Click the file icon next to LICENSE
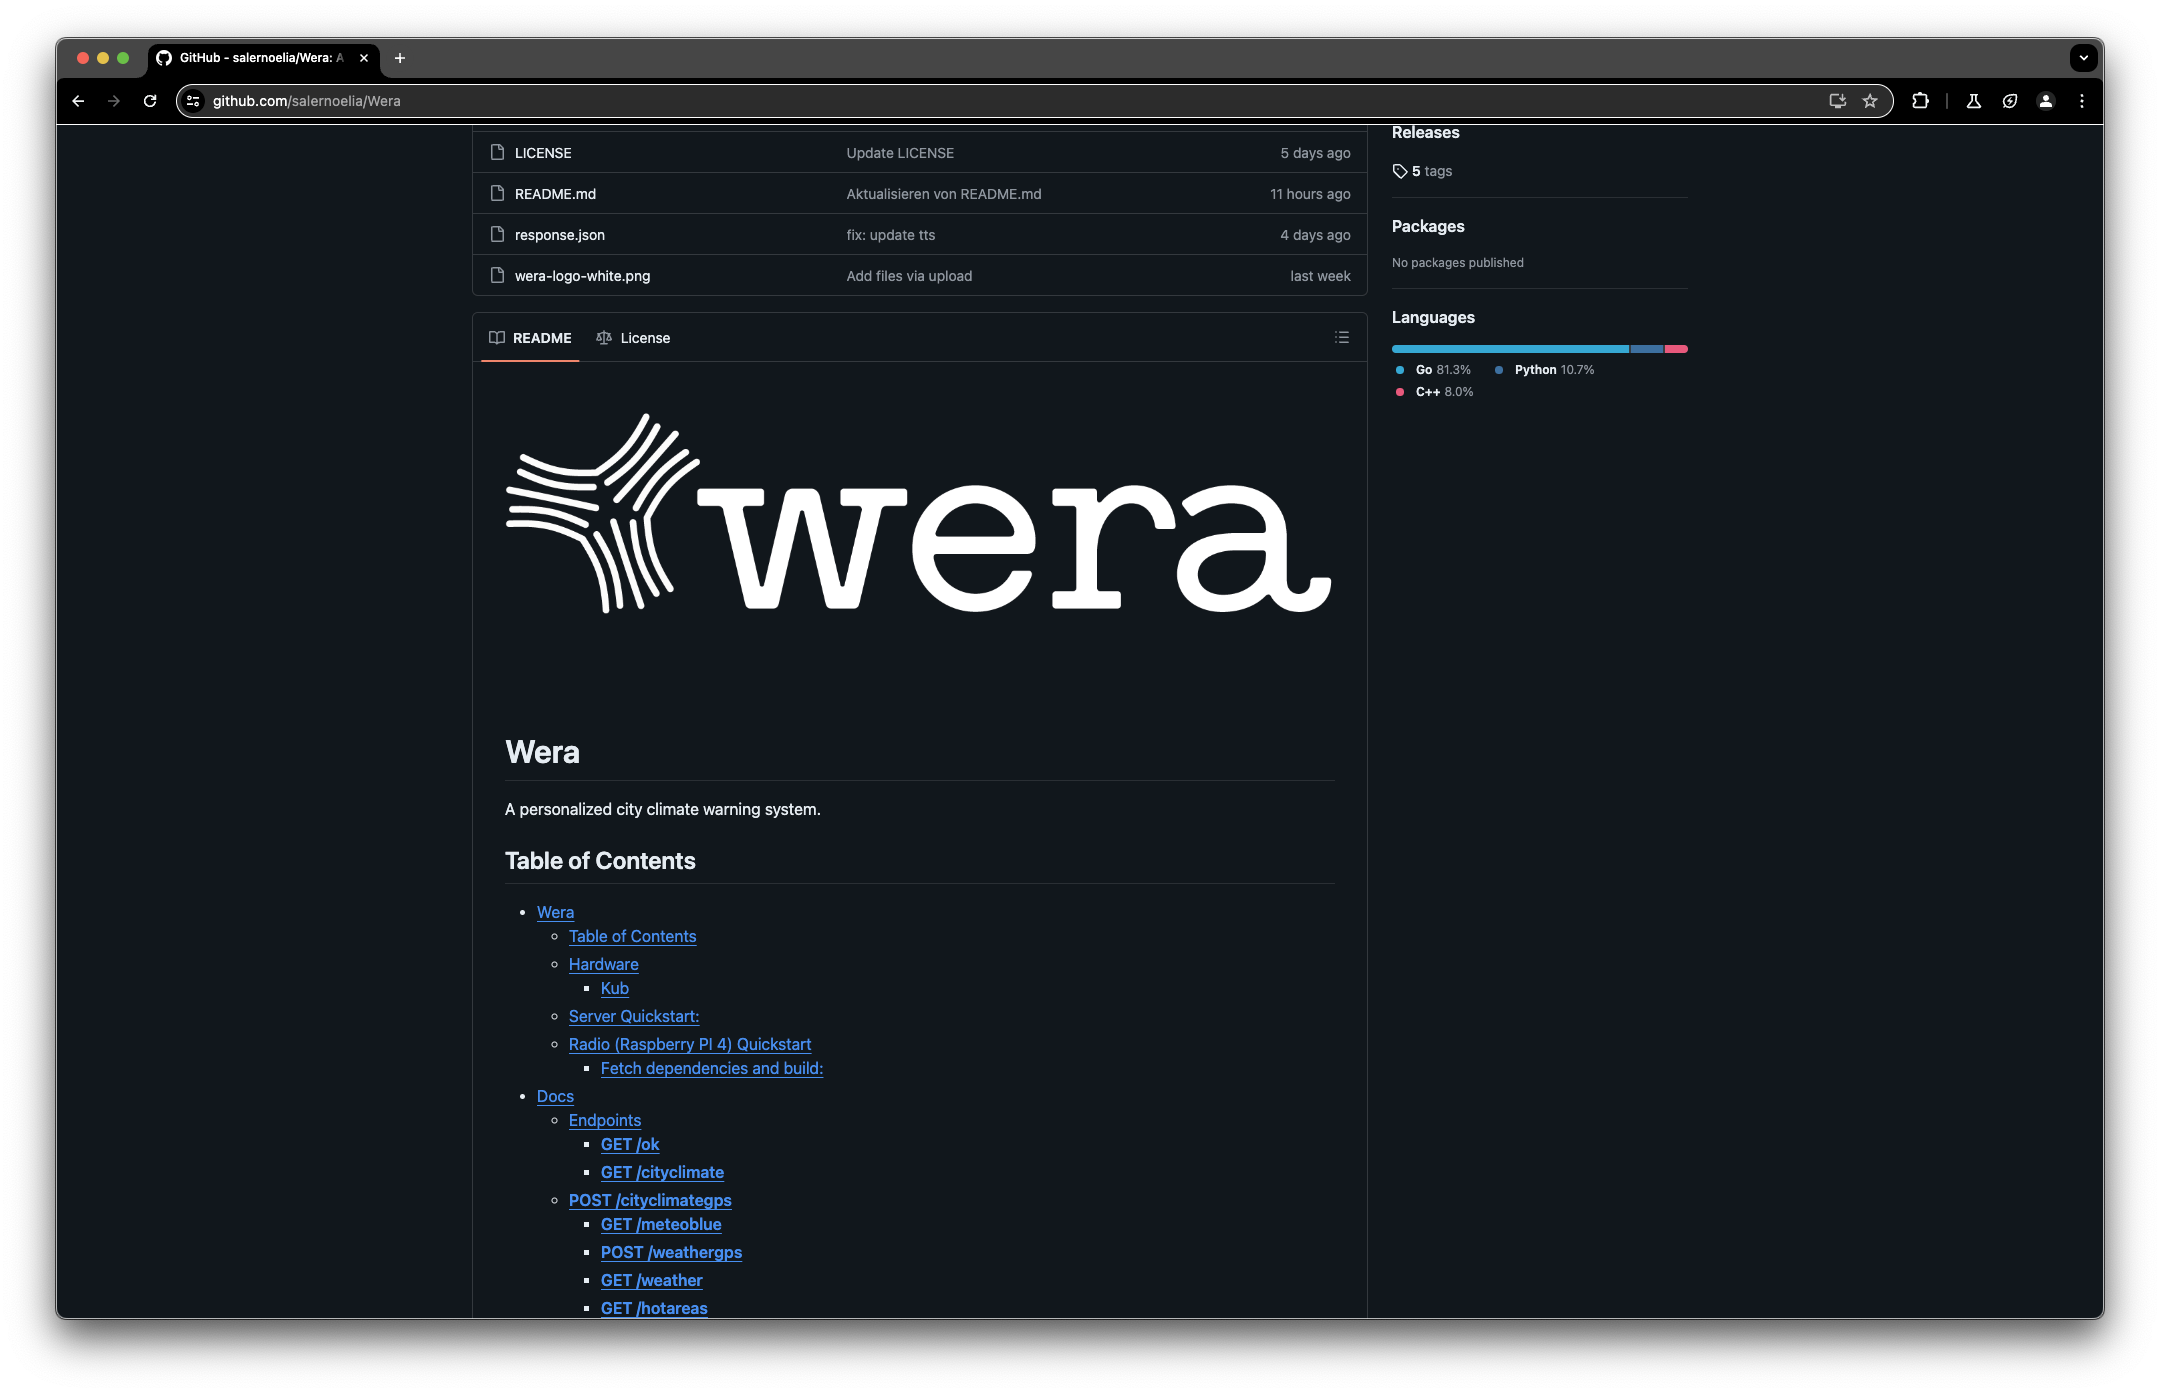The image size is (2160, 1393). [497, 152]
